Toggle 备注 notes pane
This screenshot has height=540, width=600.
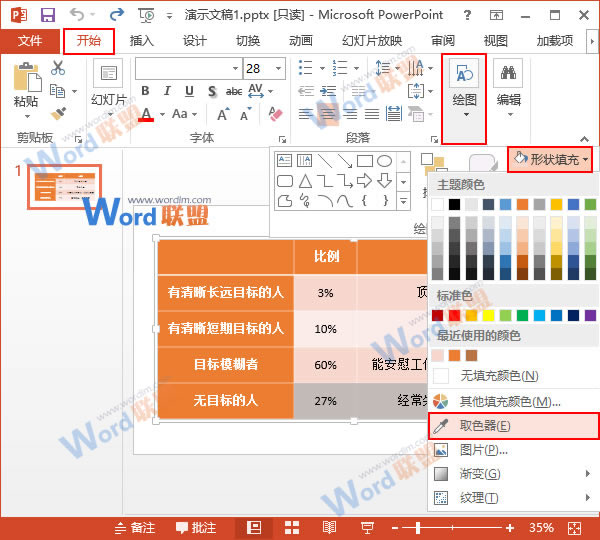pyautogui.click(x=135, y=528)
